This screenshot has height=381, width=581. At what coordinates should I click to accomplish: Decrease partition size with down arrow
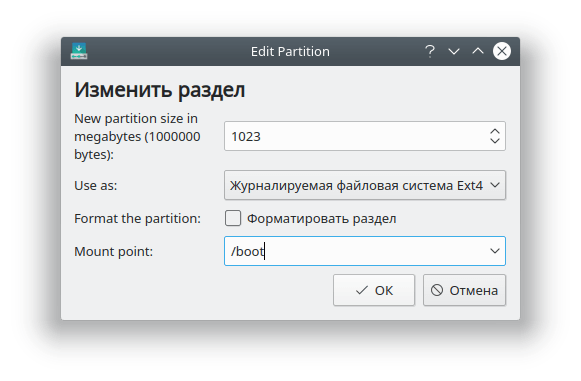(495, 141)
